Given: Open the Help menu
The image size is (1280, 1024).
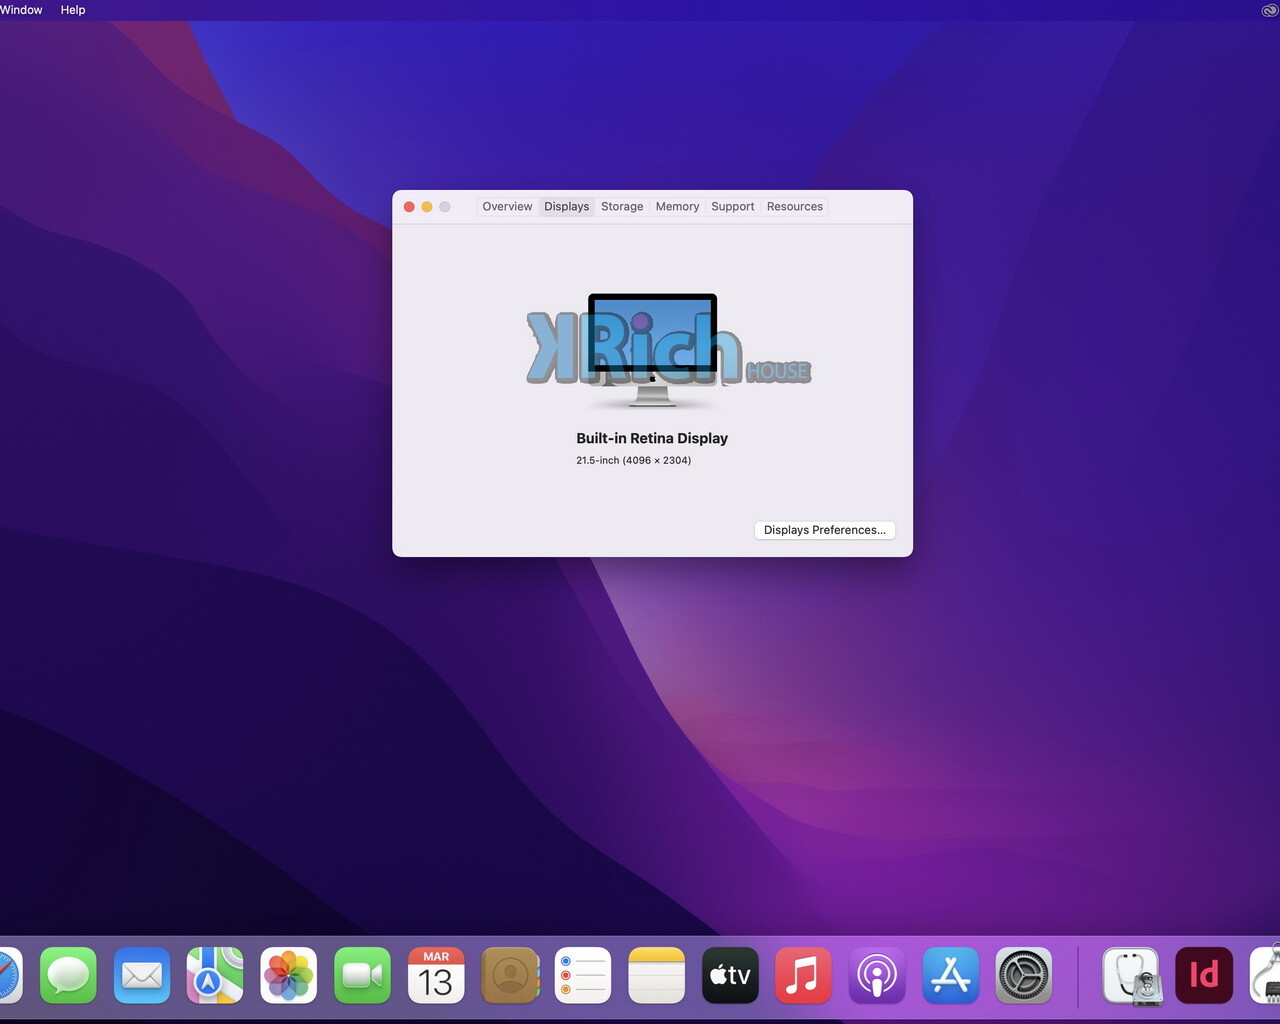Looking at the screenshot, I should pyautogui.click(x=73, y=10).
